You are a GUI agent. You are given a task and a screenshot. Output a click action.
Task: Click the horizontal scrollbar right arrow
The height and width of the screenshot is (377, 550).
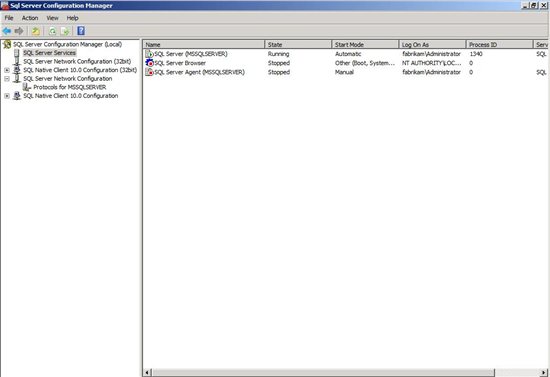point(544,372)
